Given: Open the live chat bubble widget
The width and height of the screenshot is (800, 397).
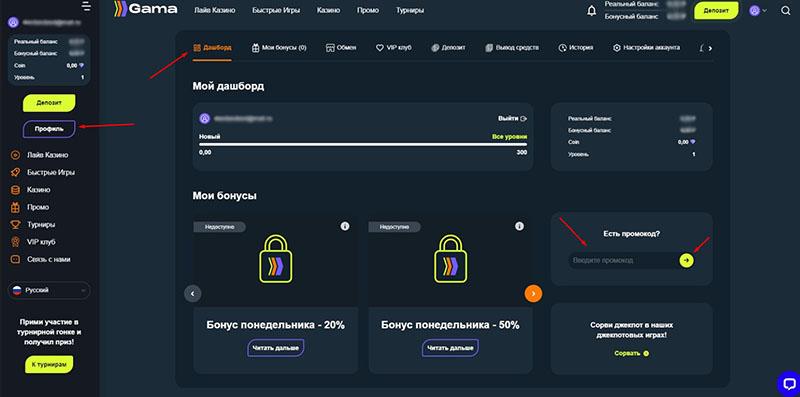Looking at the screenshot, I should [788, 383].
